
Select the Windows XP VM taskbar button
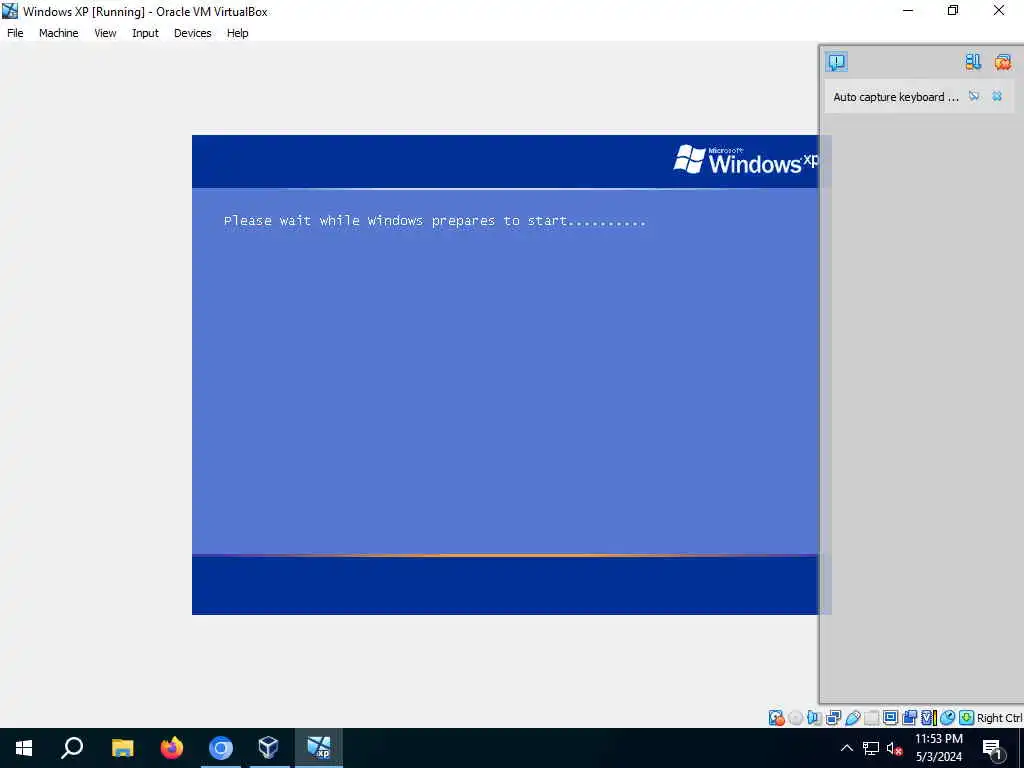coord(319,748)
